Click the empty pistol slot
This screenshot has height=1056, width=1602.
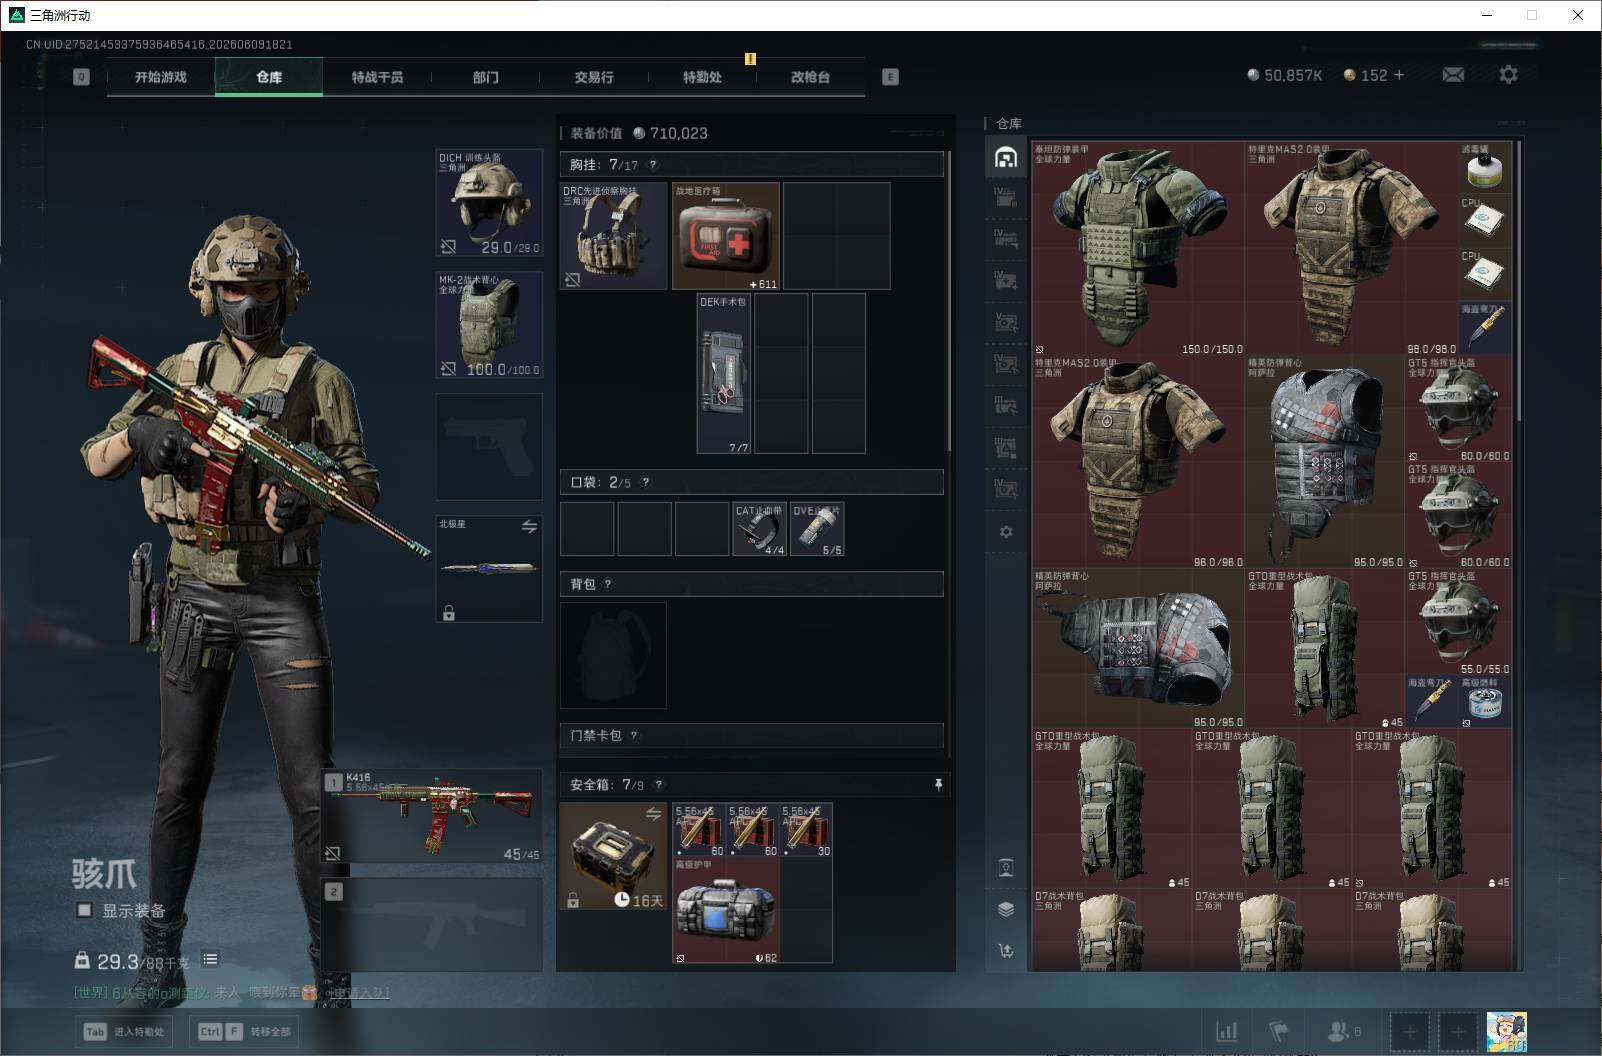click(489, 447)
